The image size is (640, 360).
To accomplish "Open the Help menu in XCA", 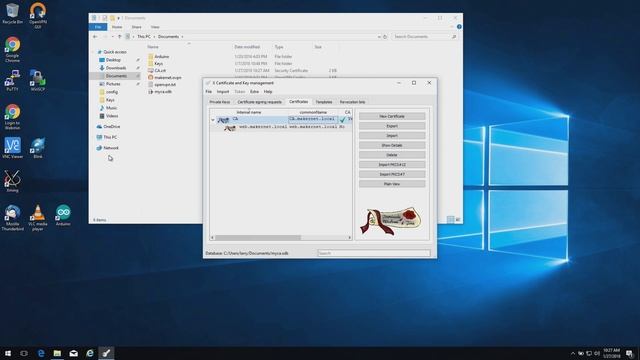I will [268, 91].
